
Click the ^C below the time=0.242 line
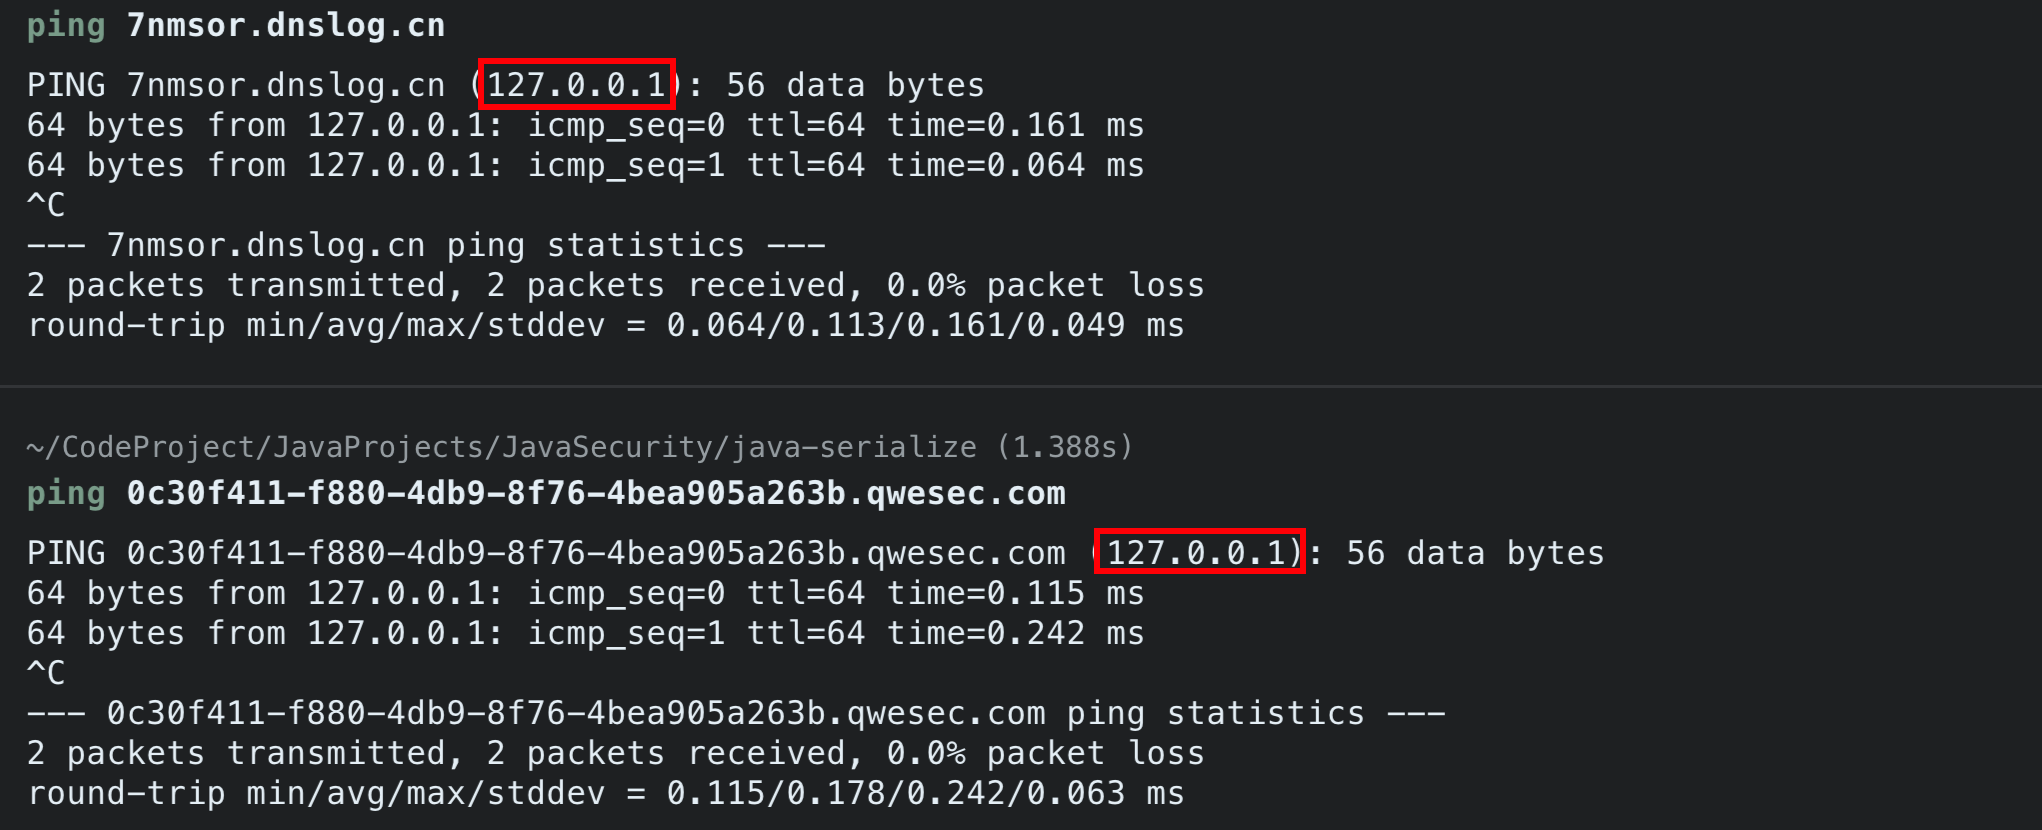tap(46, 673)
